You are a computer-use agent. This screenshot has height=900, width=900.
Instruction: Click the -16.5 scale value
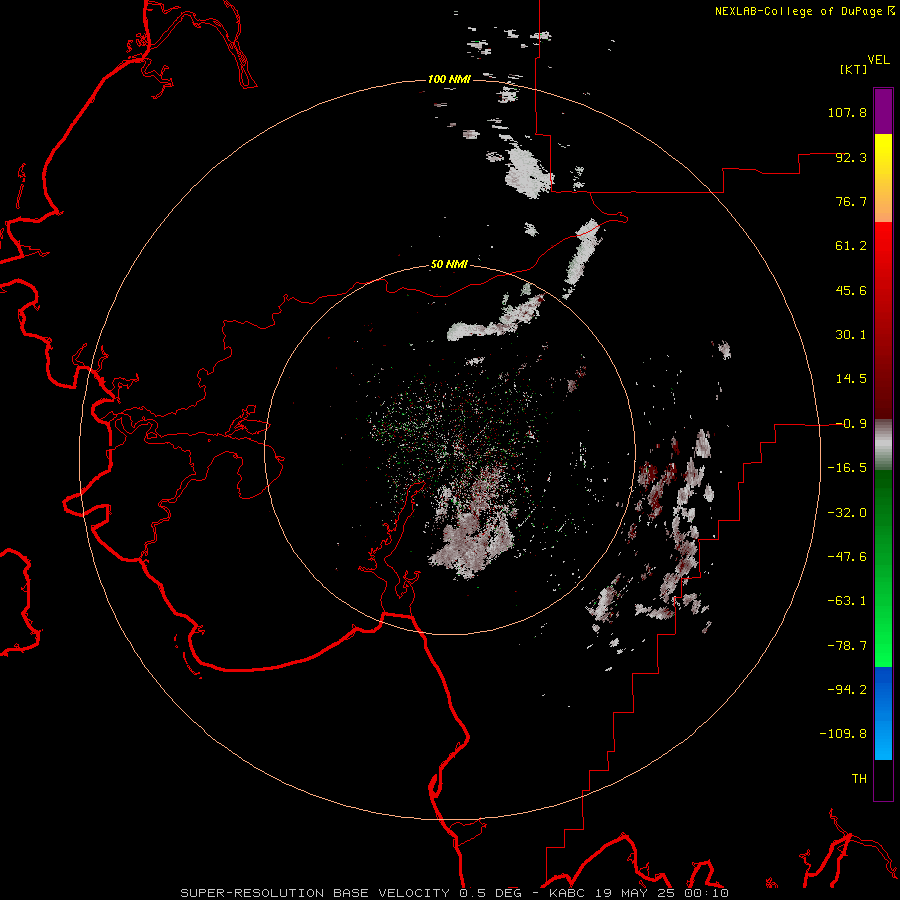(847, 468)
